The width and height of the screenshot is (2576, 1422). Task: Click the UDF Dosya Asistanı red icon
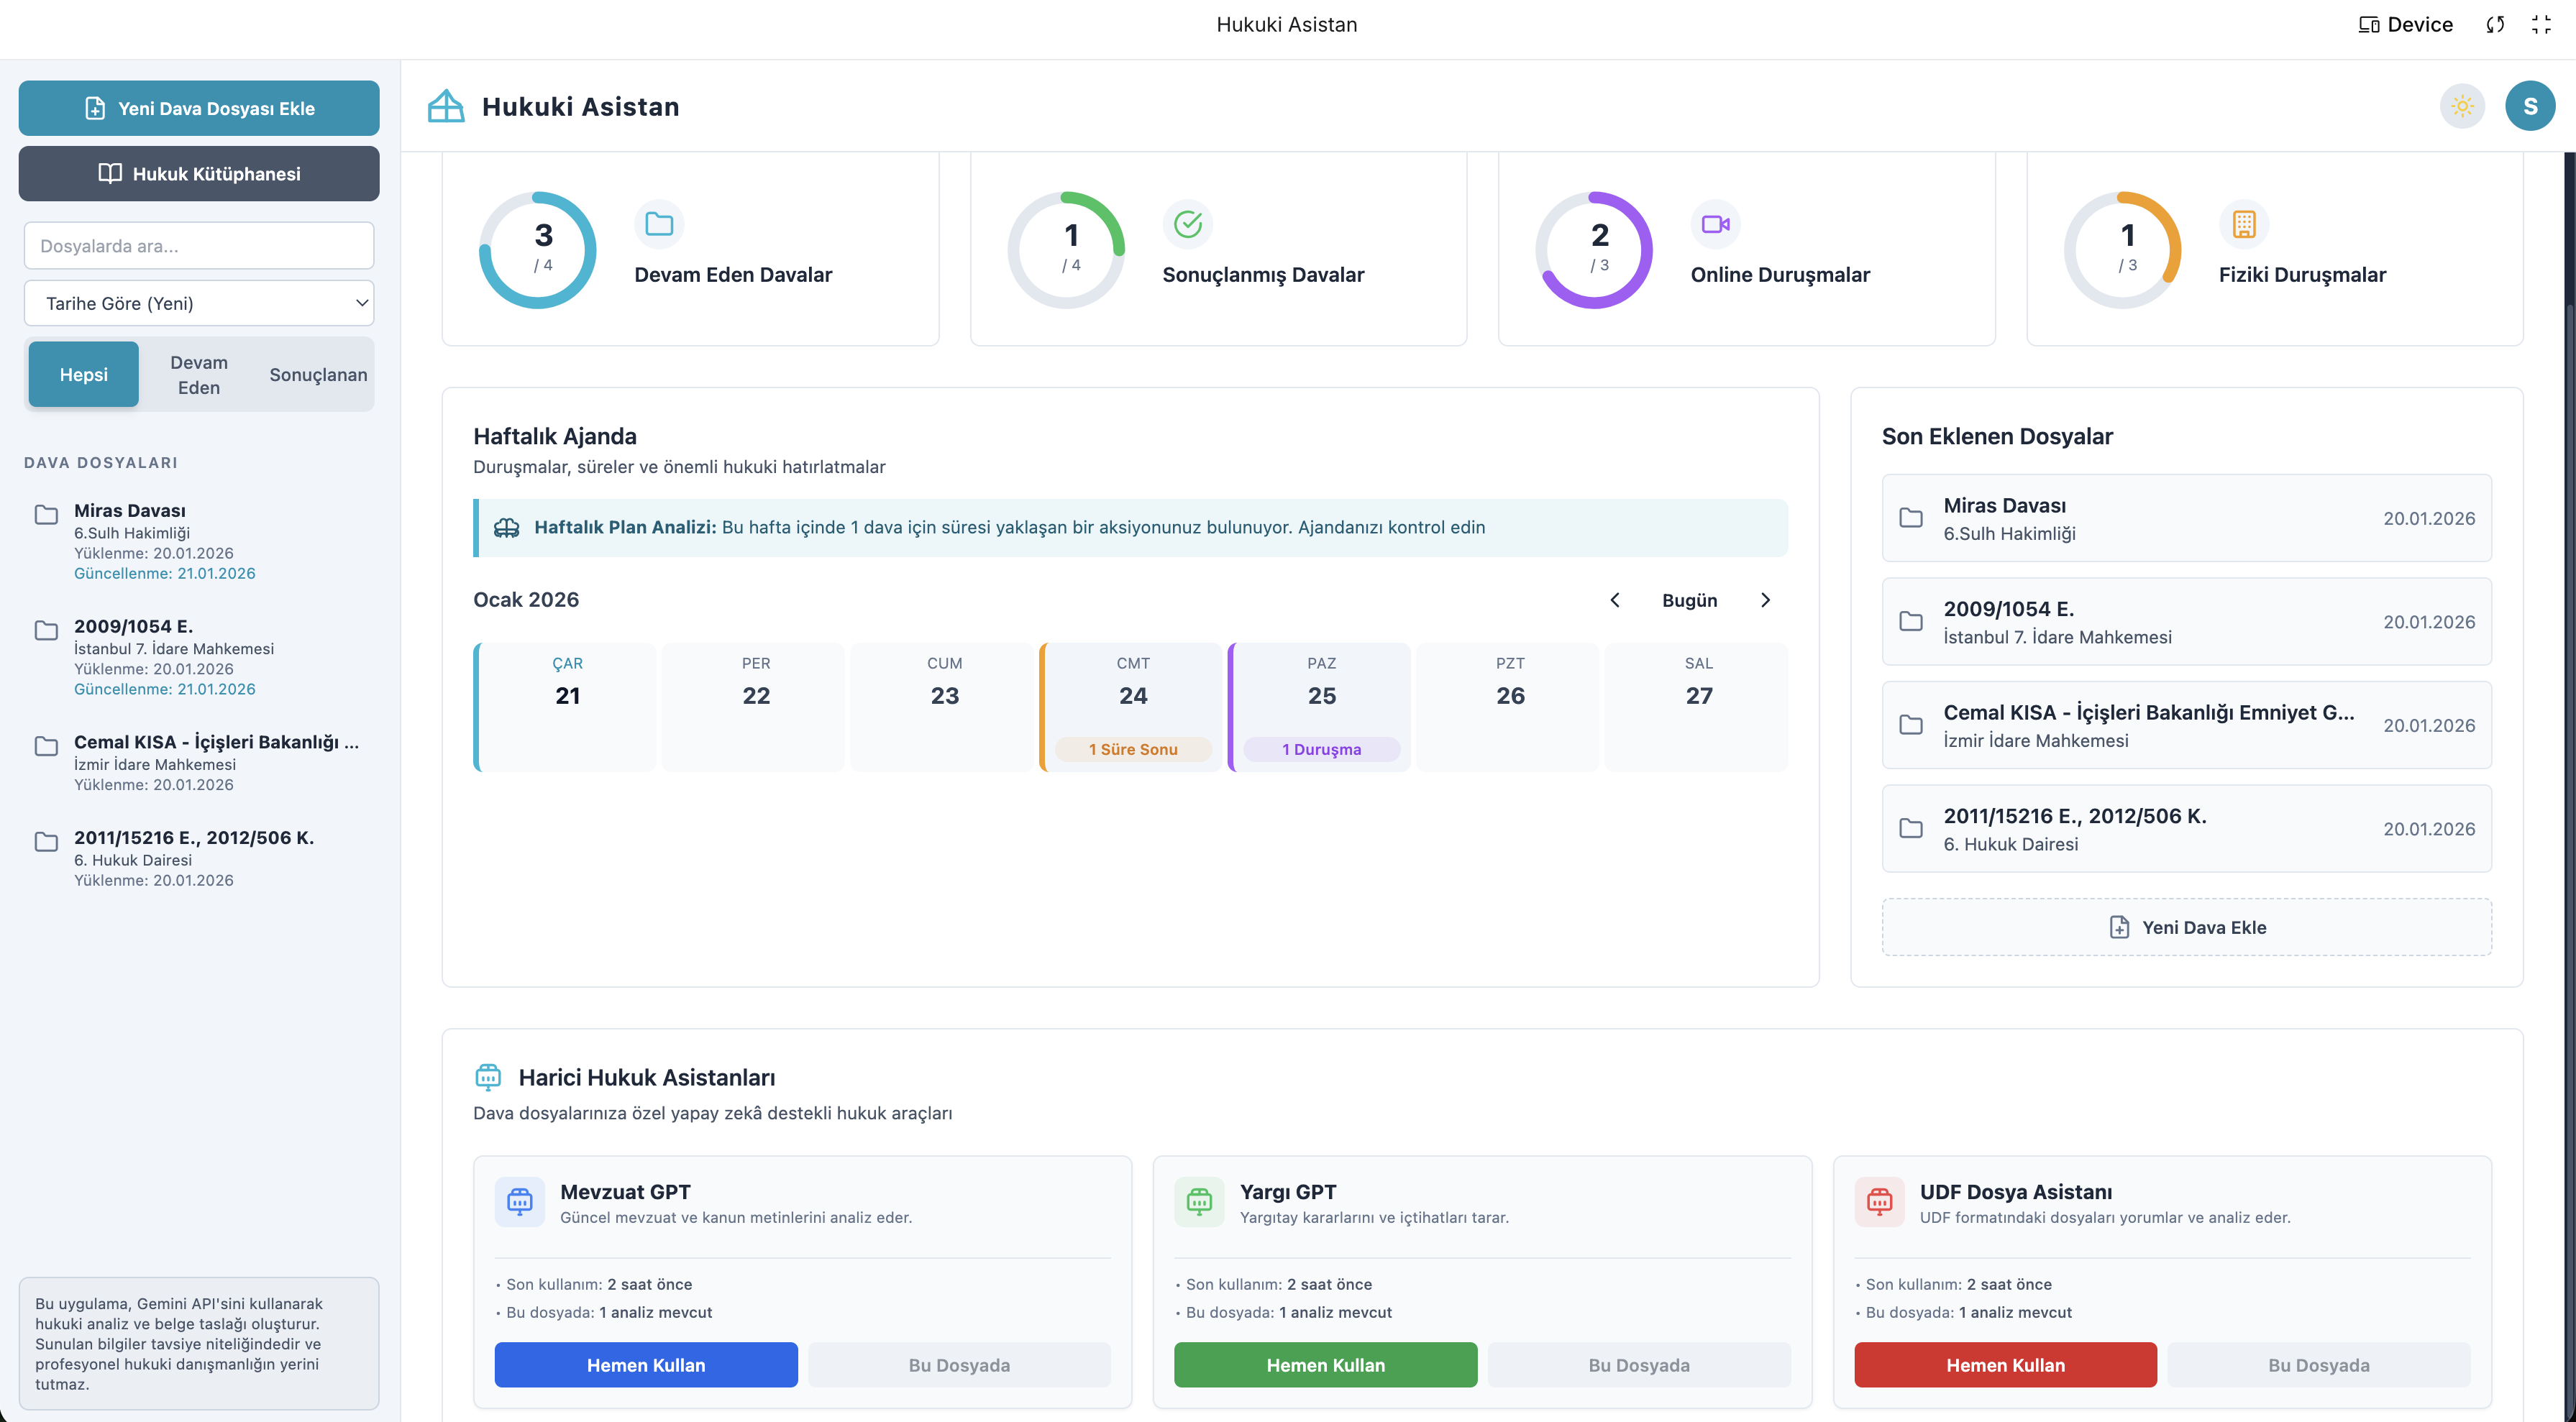tap(1879, 1201)
